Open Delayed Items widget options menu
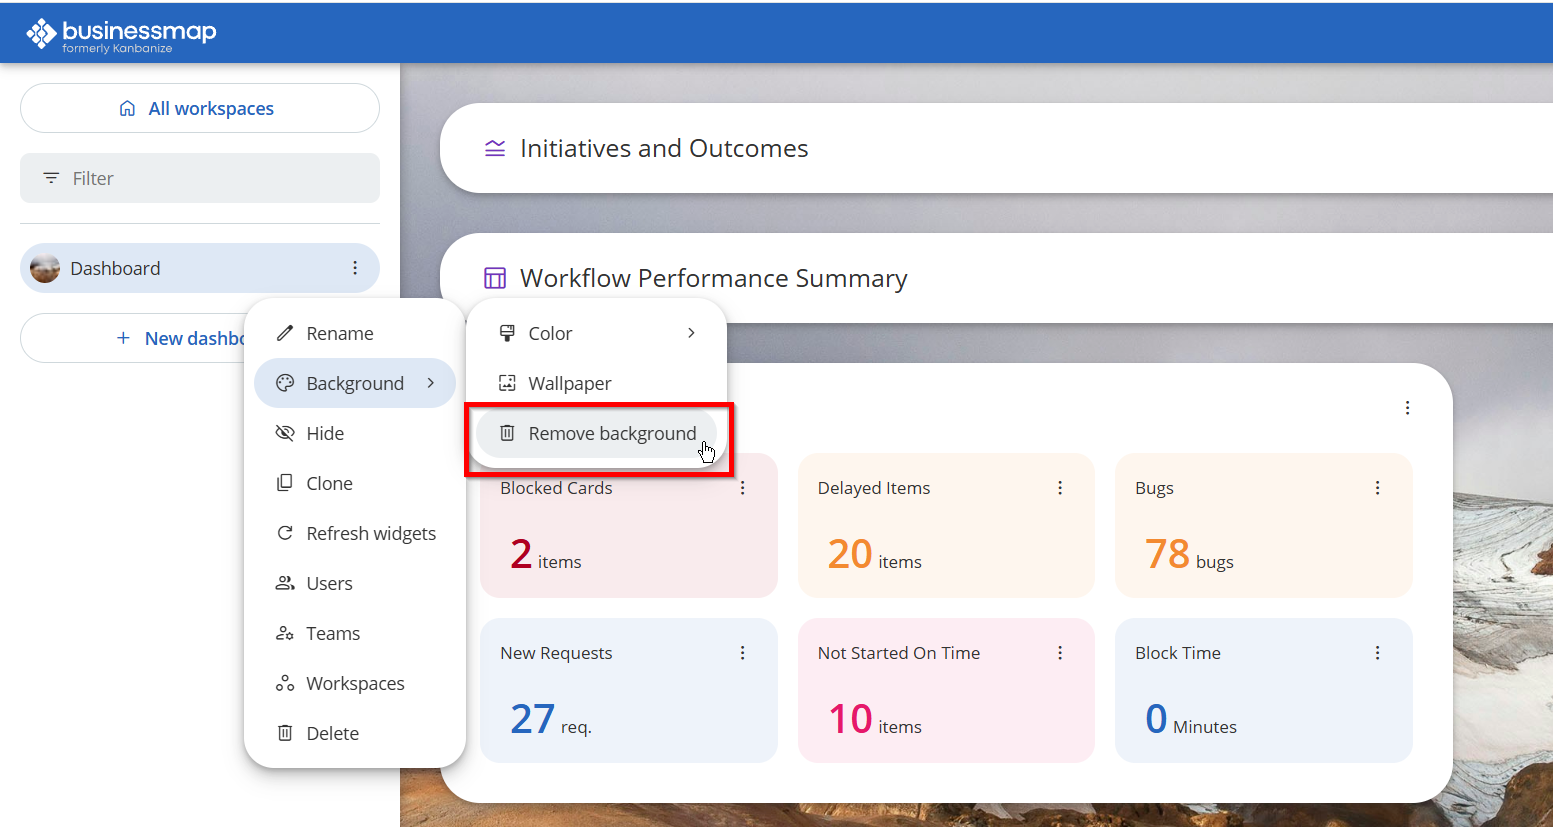This screenshot has height=827, width=1553. (1060, 488)
